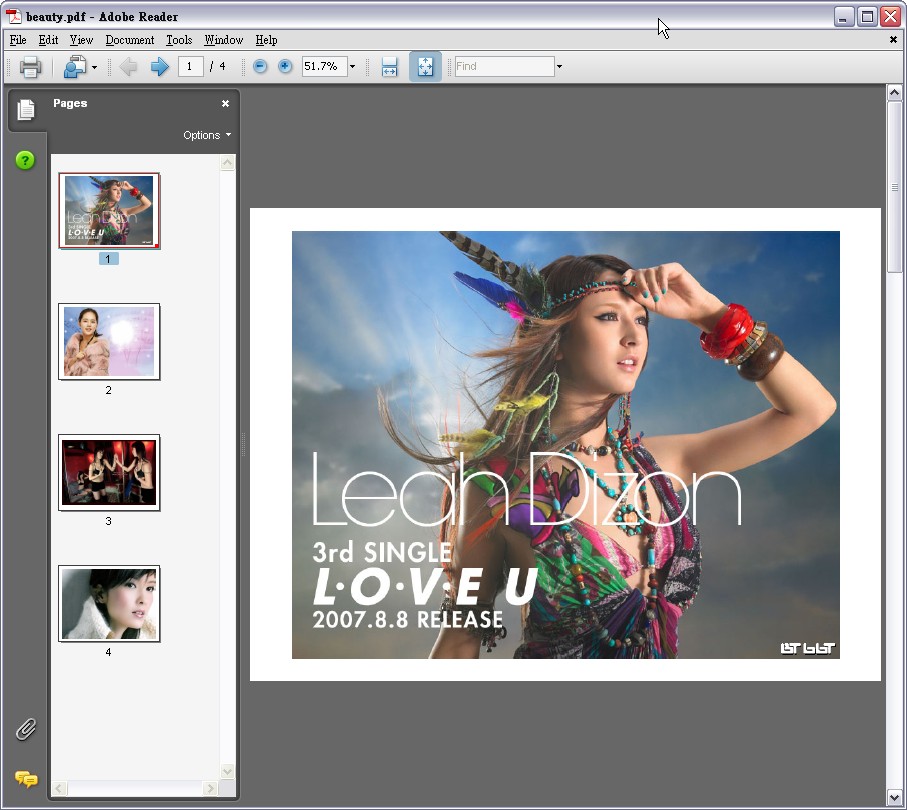Viewport: 907px width, 810px height.
Task: Start a collaboration meeting icon
Action: pos(75,67)
